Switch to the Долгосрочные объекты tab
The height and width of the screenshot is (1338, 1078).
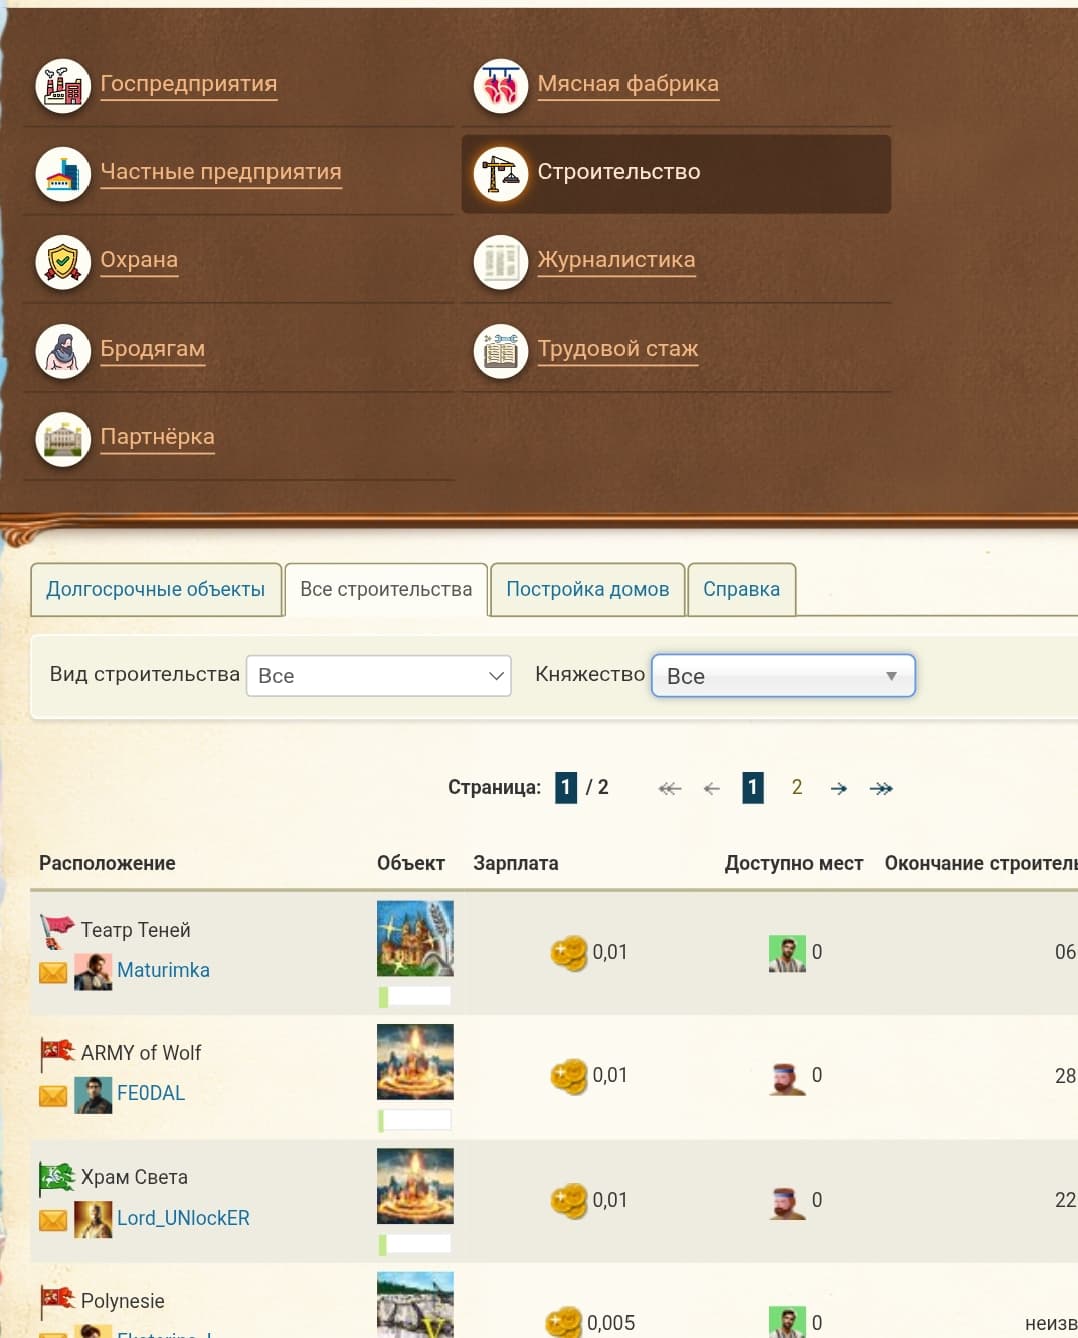coord(155,589)
